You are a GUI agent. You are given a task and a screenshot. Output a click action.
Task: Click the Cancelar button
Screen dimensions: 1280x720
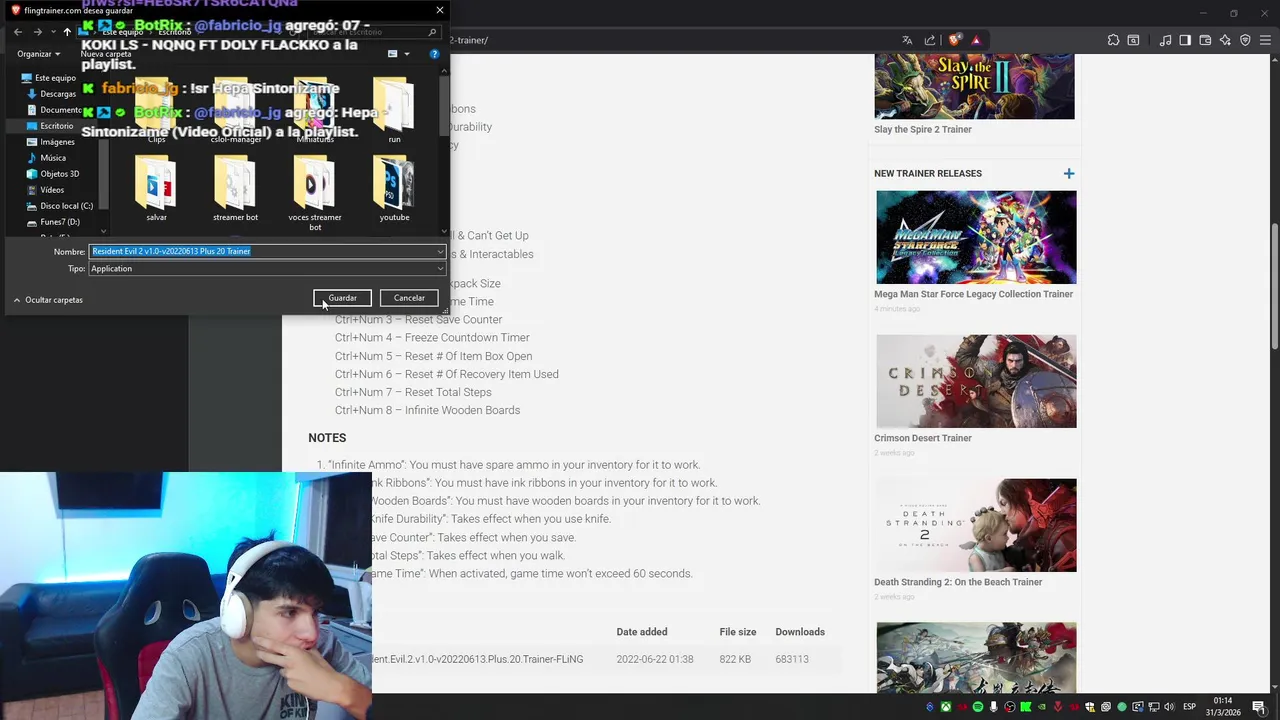[409, 298]
